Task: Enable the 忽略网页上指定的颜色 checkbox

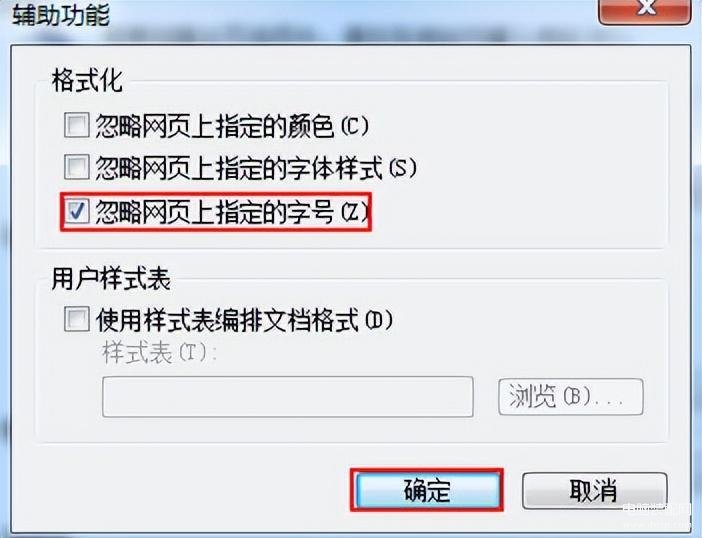Action: tap(77, 125)
